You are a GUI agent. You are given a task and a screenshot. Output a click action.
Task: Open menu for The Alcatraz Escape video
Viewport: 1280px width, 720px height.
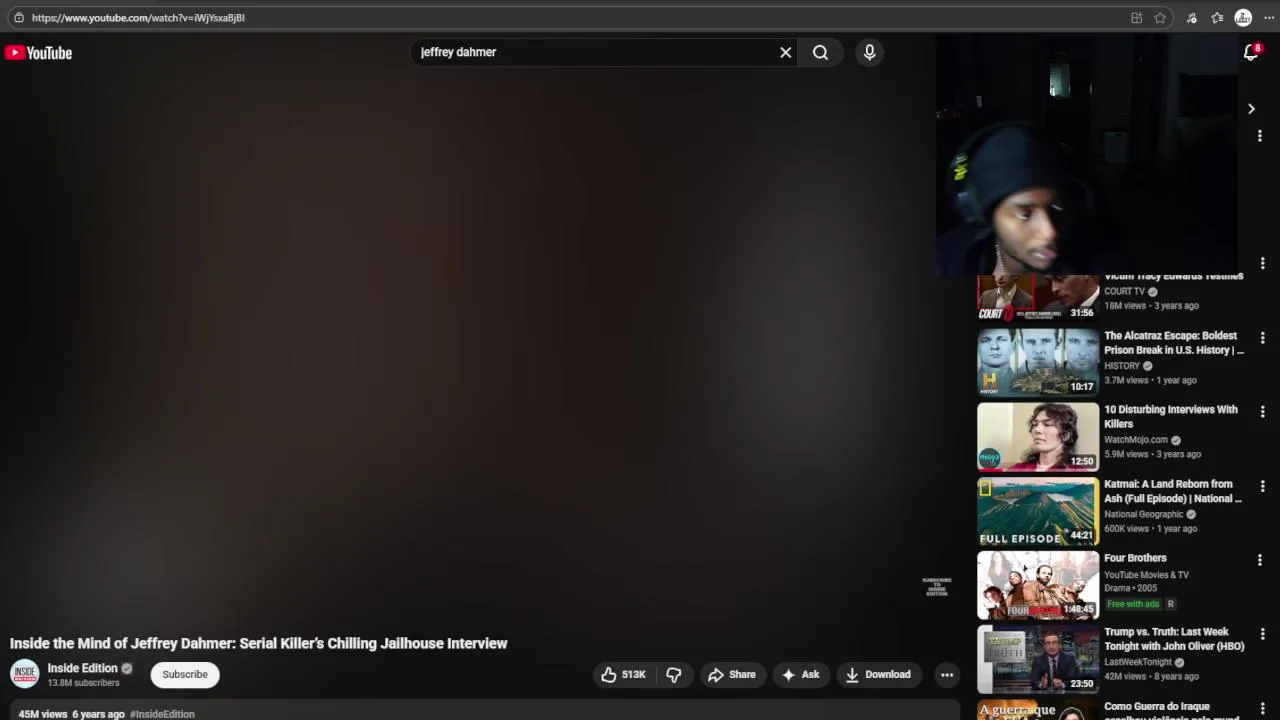pyautogui.click(x=1262, y=338)
